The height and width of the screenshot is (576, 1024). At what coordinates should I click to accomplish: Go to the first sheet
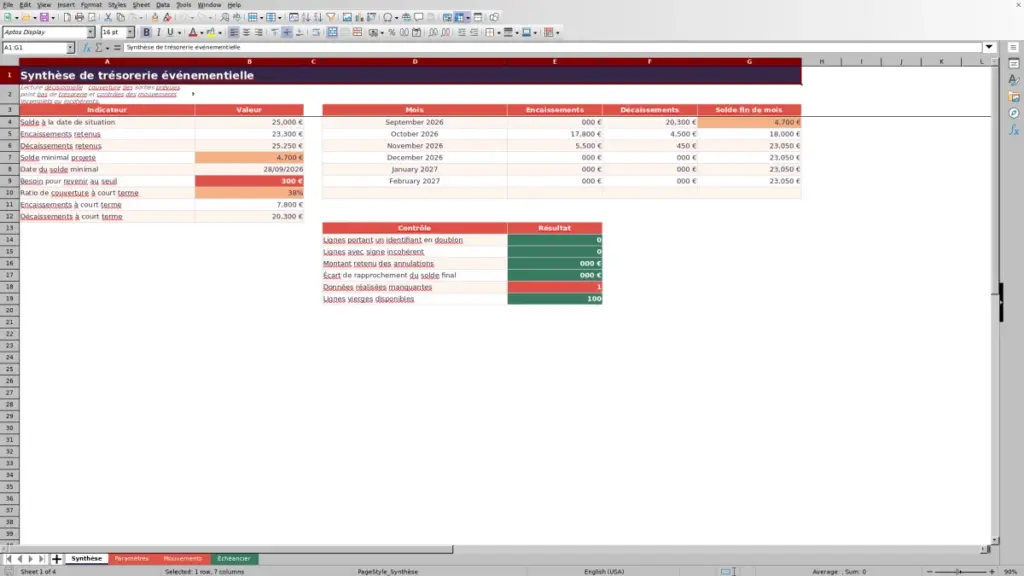click(x=8, y=558)
